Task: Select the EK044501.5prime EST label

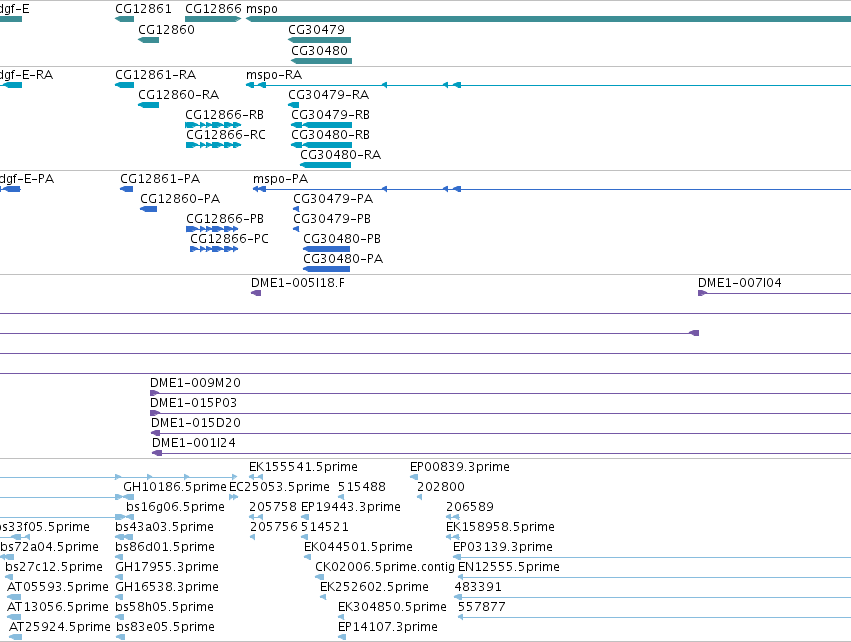Action: coord(358,548)
